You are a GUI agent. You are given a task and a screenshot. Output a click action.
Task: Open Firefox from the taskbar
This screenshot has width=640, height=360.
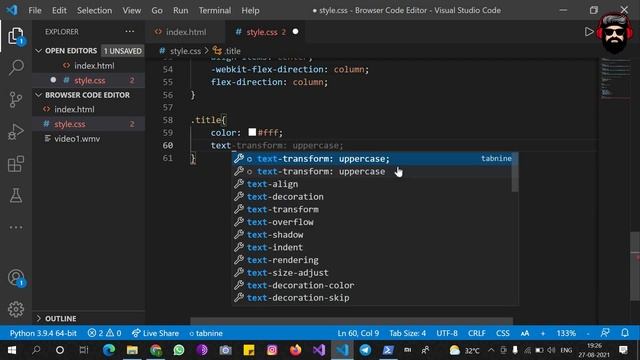296,350
